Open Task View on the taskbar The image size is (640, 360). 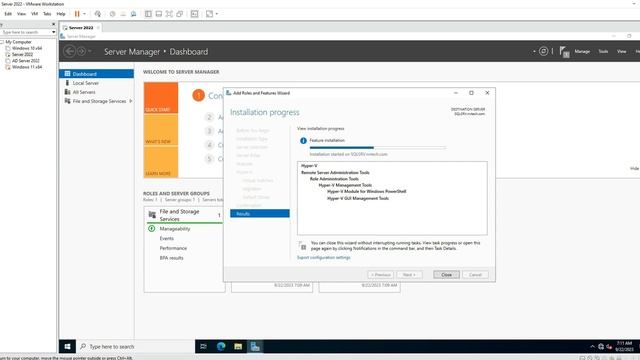pyautogui.click(x=203, y=347)
